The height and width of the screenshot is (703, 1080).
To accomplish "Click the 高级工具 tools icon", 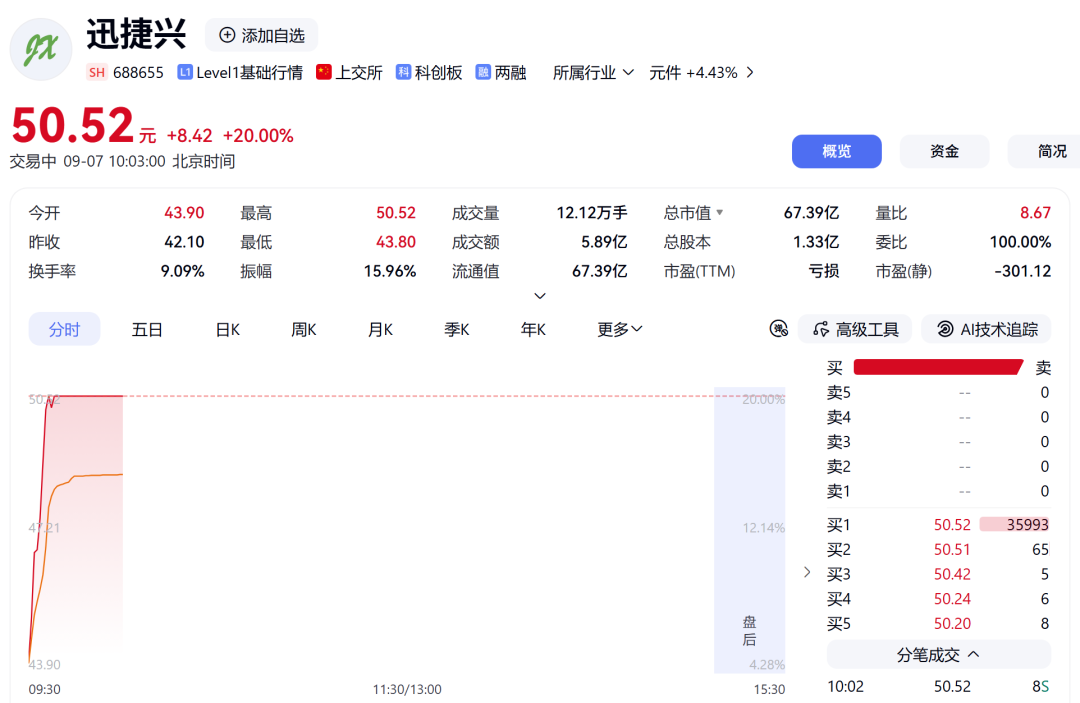I will tap(820, 329).
